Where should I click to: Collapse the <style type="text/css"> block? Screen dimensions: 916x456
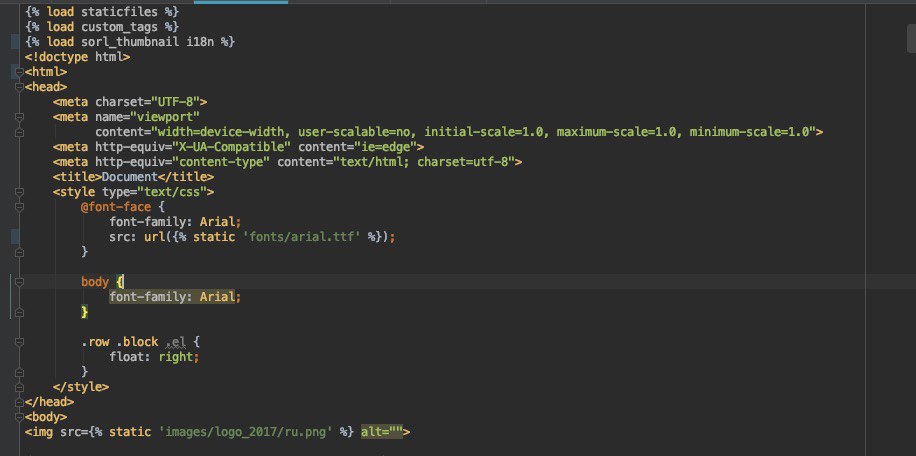(19, 192)
